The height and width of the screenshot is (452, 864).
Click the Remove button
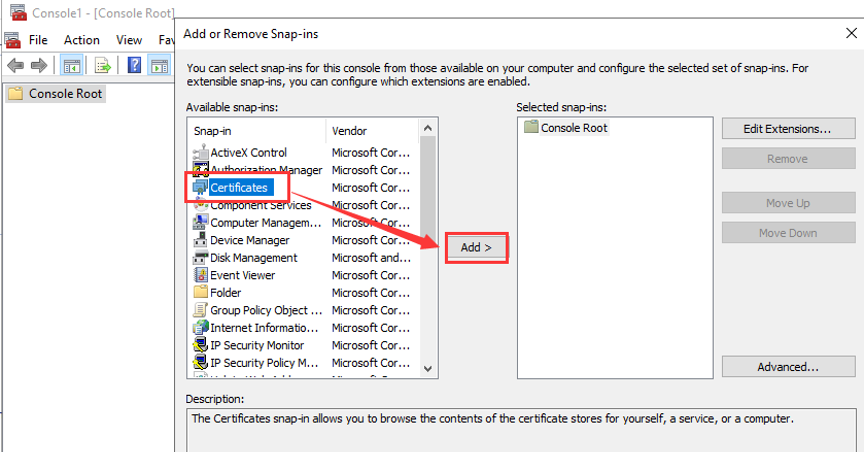point(788,159)
